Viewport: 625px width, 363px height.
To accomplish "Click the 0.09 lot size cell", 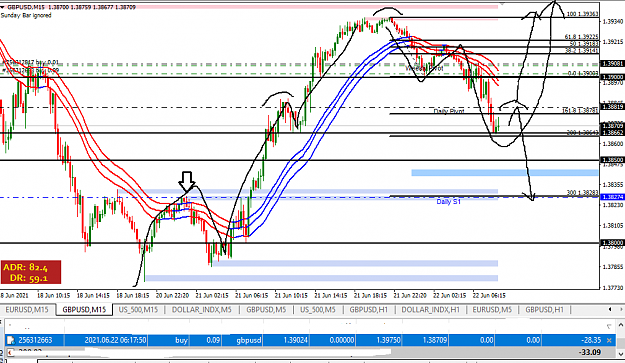I will tap(213, 340).
